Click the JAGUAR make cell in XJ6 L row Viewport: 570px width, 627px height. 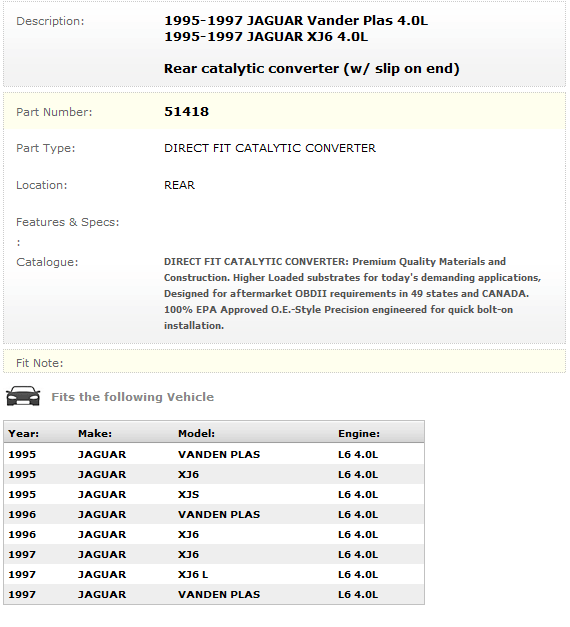(102, 575)
